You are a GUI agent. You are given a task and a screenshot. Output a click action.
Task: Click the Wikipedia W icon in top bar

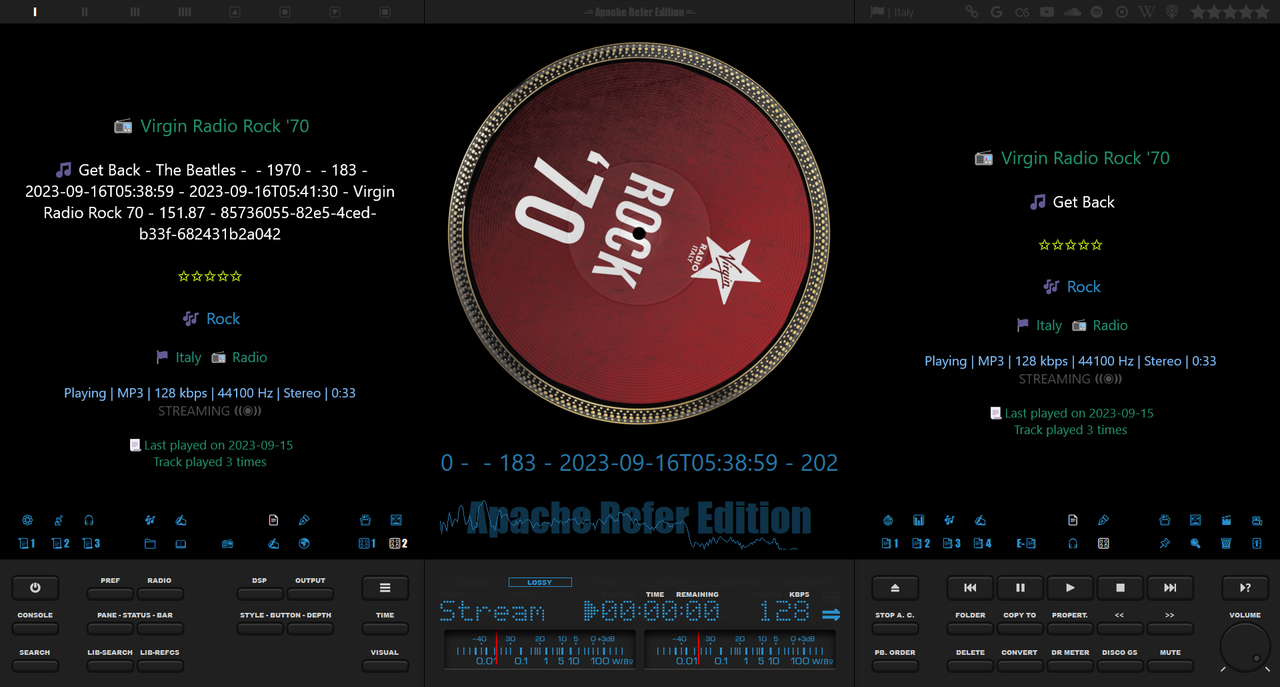point(1147,12)
